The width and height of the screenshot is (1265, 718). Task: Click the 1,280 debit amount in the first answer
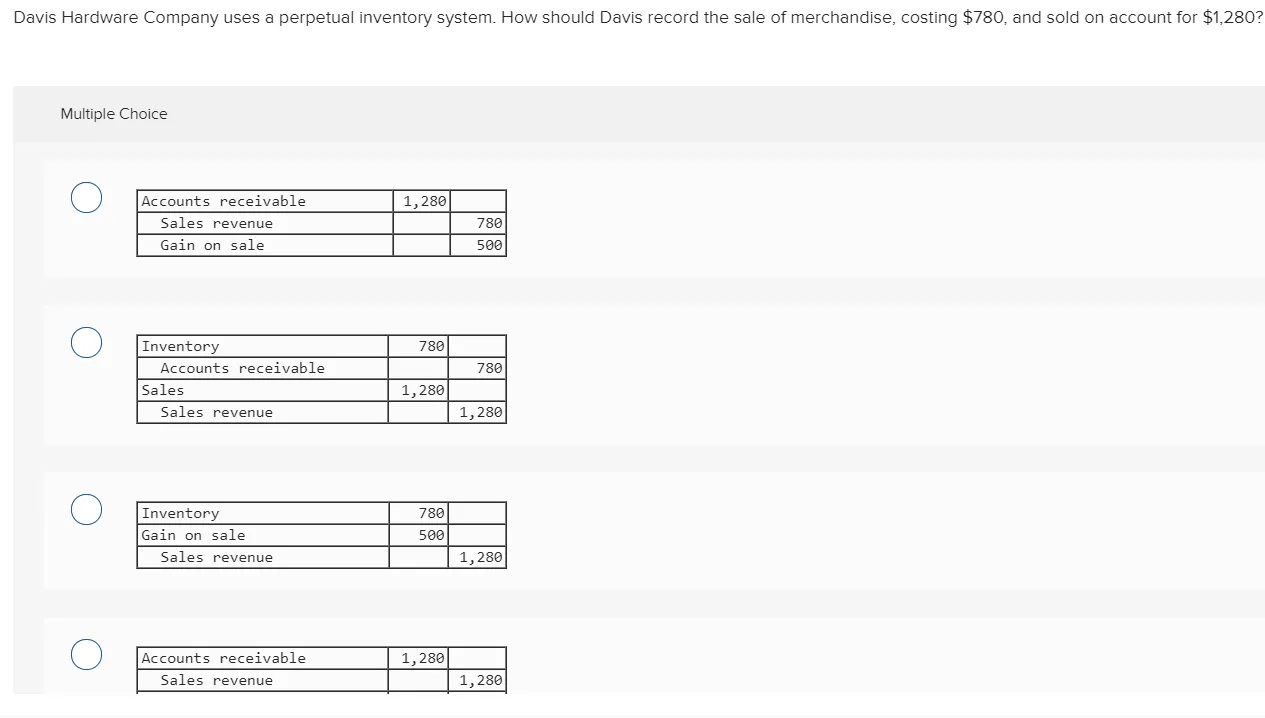point(421,201)
